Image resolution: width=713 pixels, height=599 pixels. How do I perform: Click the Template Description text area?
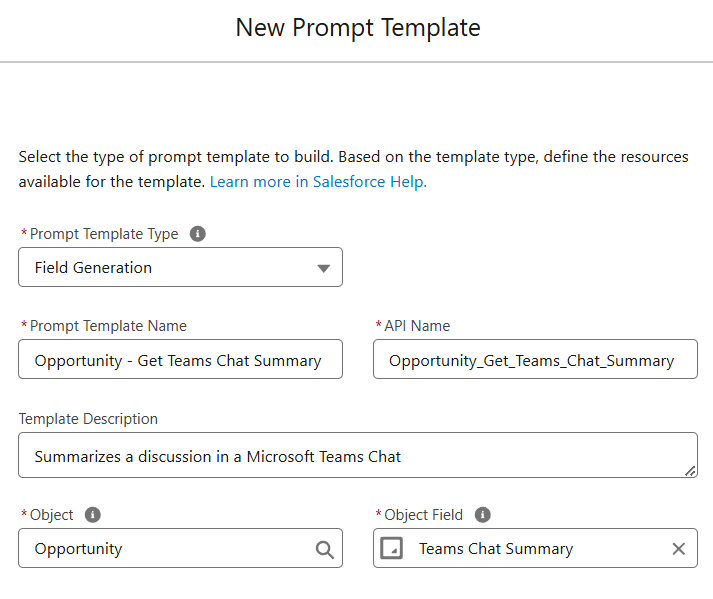(358, 455)
